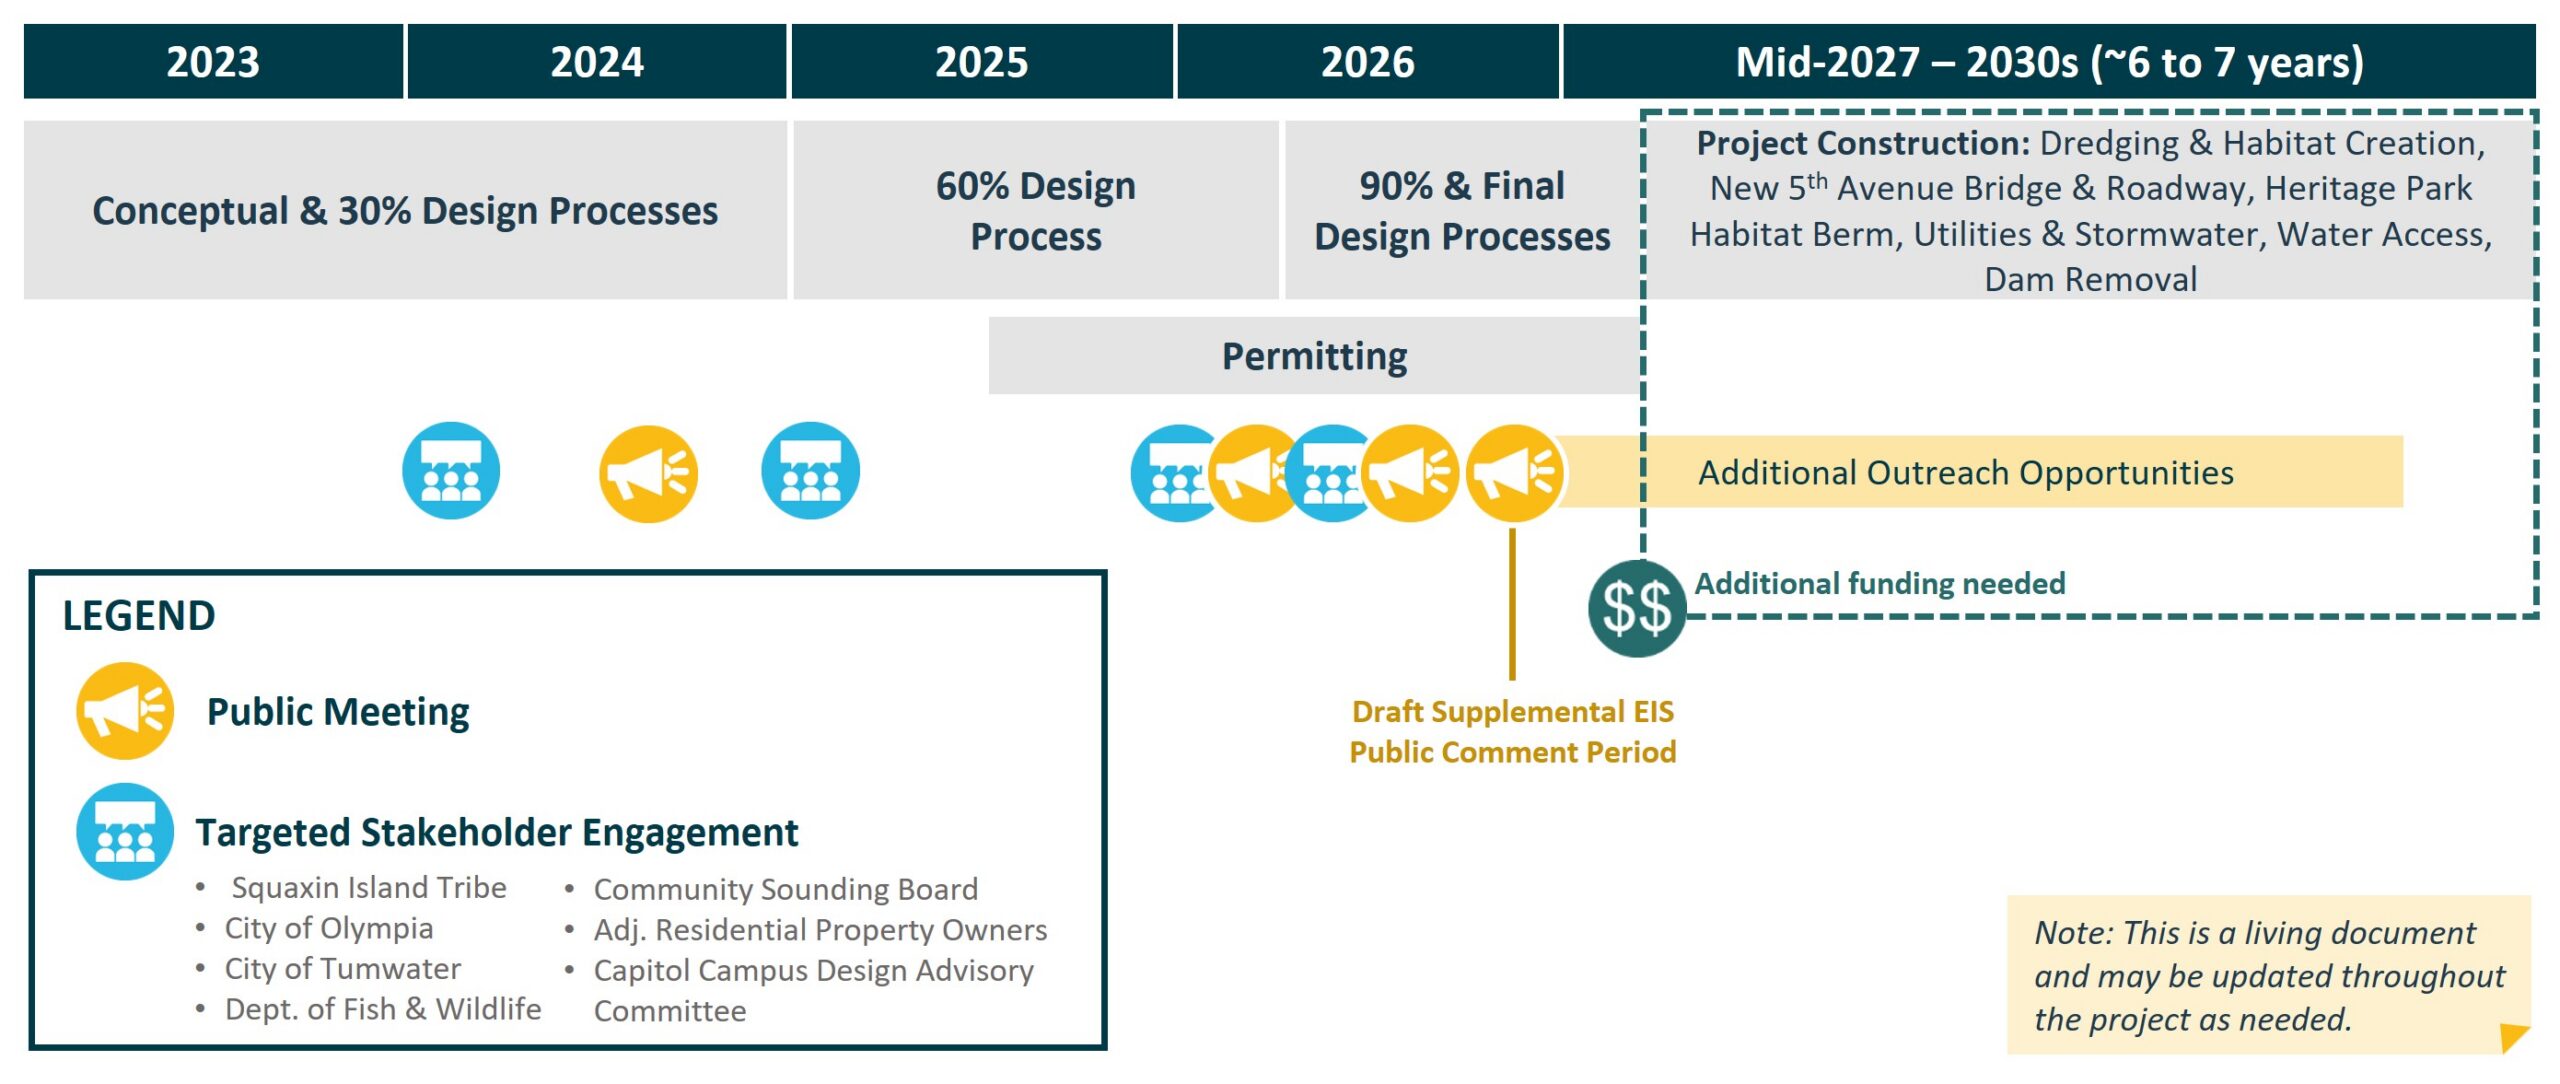The width and height of the screenshot is (2560, 1084).
Task: Select the 2026 timeline header
Action: click(x=1368, y=62)
